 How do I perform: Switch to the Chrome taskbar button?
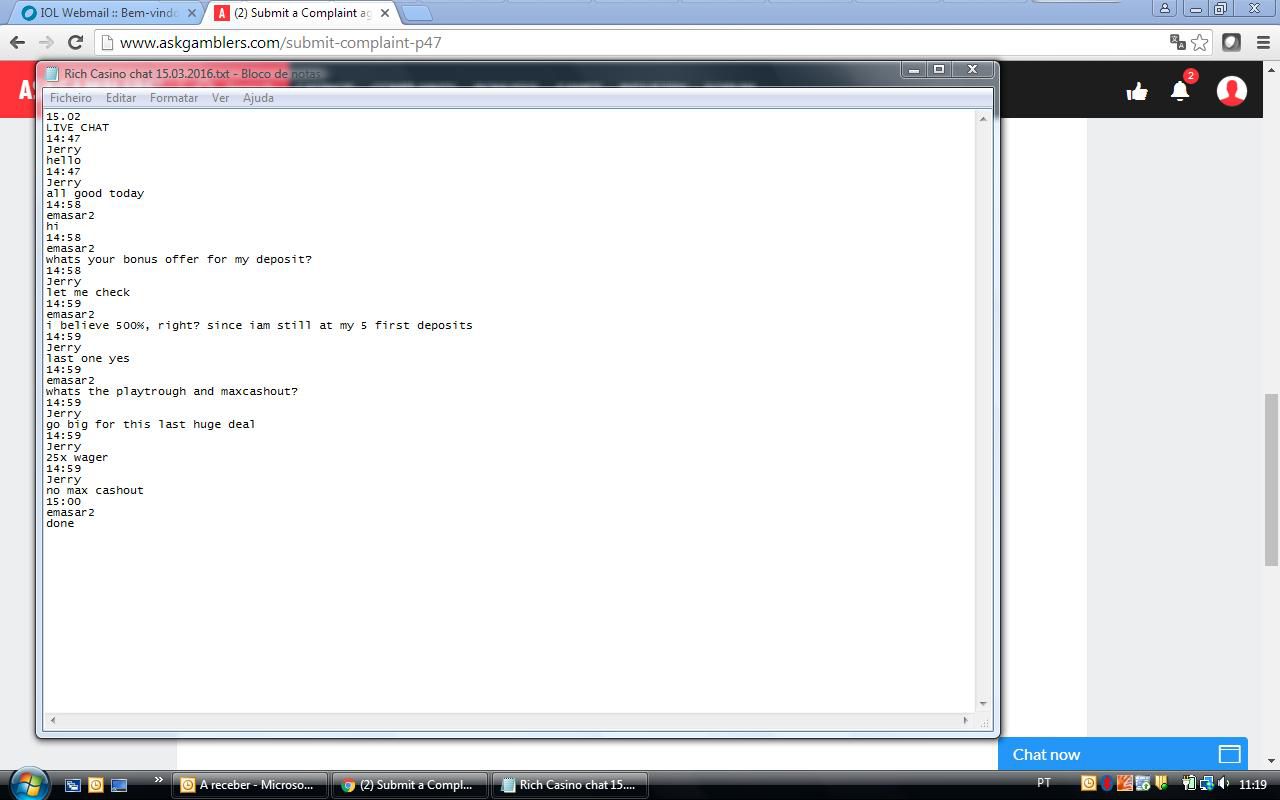coord(410,785)
